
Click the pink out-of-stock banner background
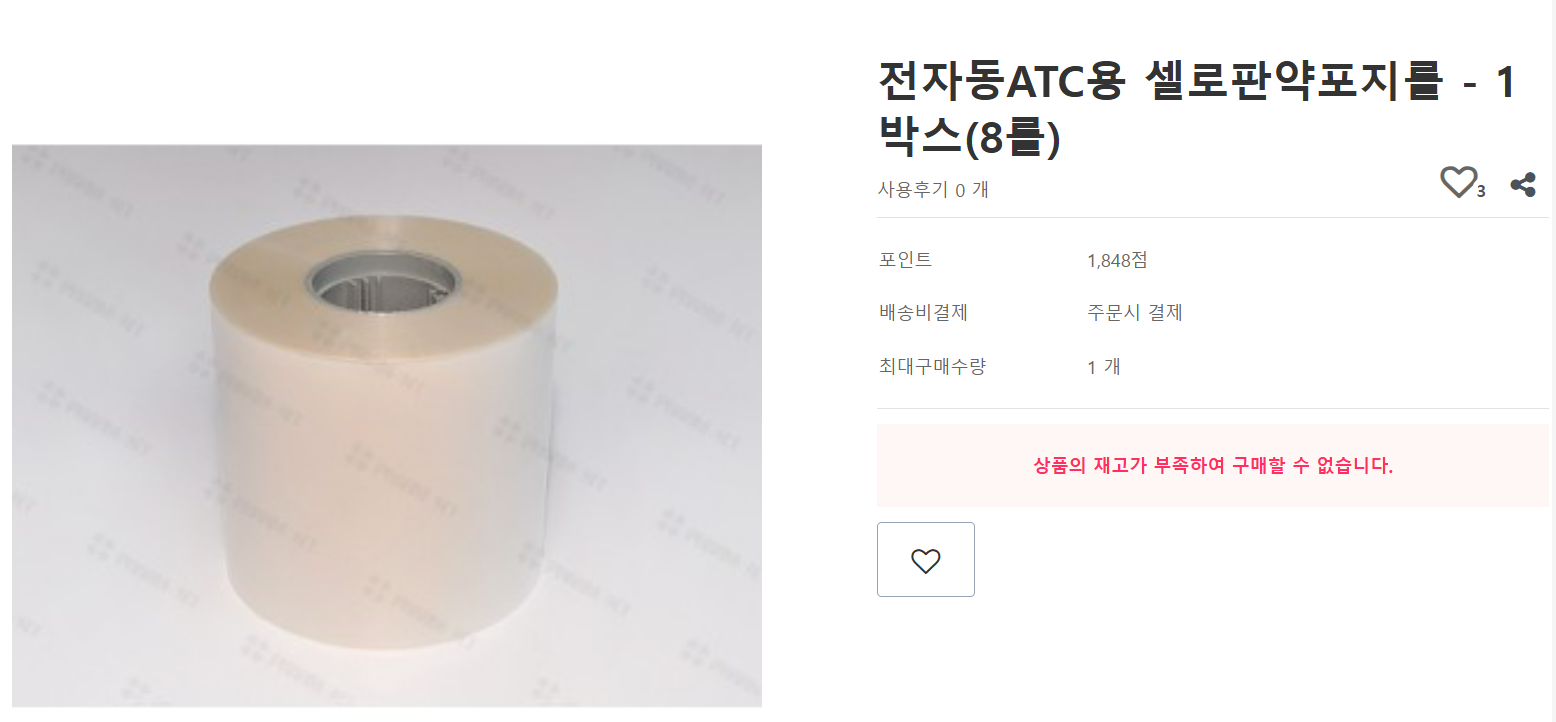point(1213,465)
